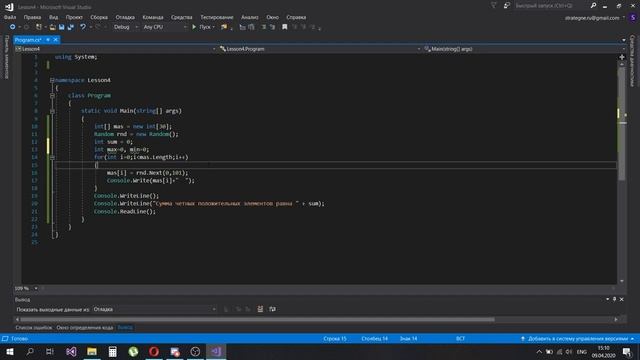The height and width of the screenshot is (360, 640).
Task: Open the Средства menu
Action: (182, 17)
